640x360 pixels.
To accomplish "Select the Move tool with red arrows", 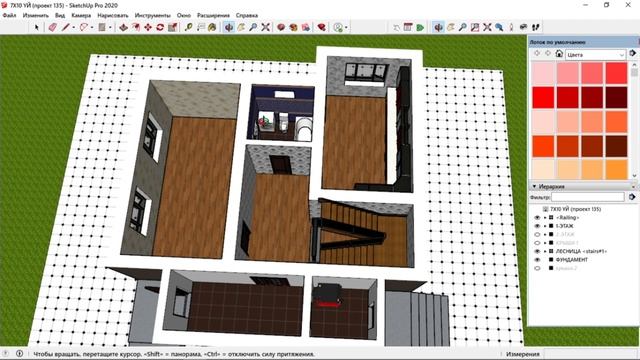I will point(148,27).
